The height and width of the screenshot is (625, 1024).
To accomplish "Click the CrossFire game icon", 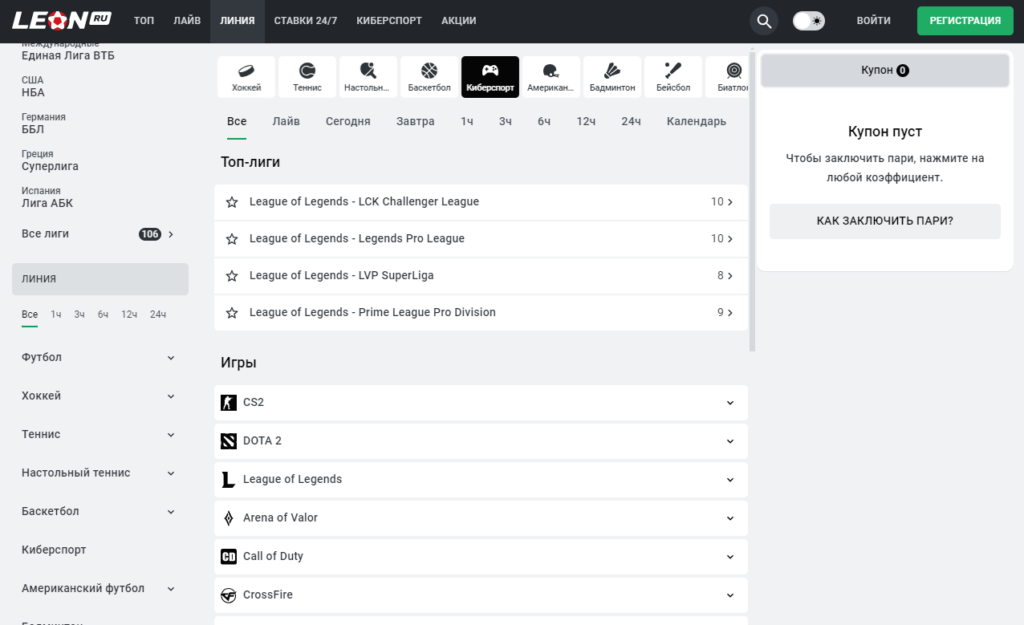I will click(x=229, y=595).
